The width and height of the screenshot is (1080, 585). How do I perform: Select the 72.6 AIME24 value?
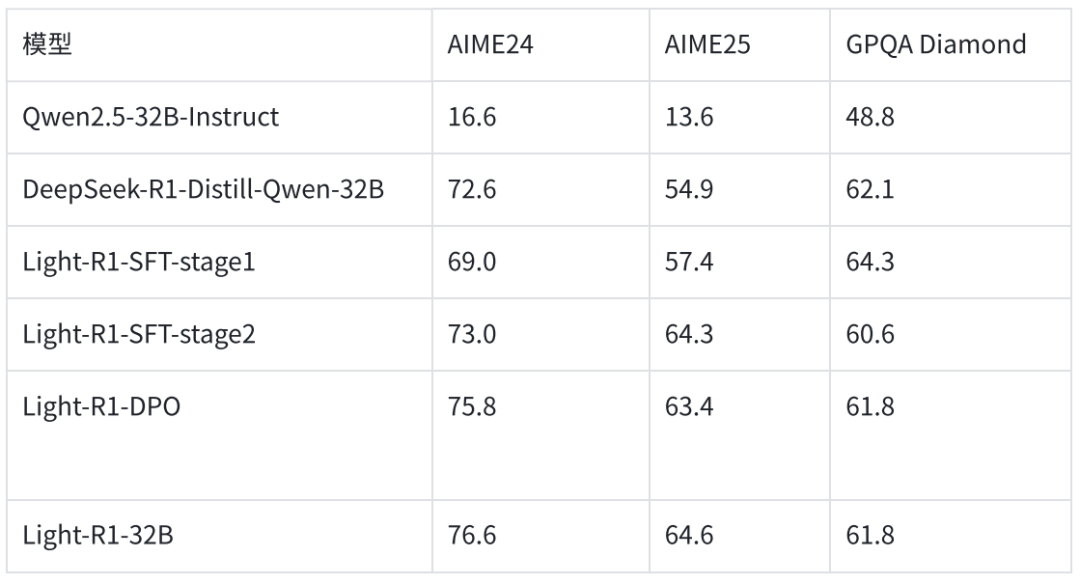coord(472,189)
